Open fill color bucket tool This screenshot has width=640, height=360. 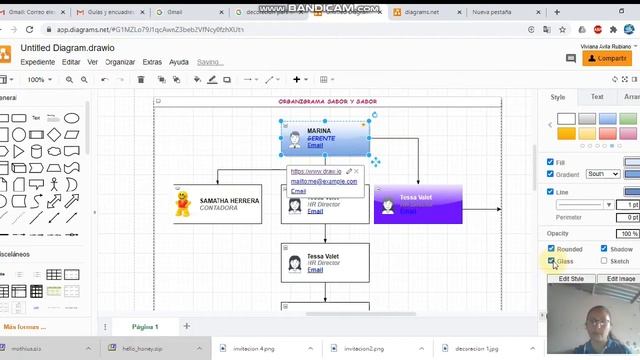pos(197,80)
